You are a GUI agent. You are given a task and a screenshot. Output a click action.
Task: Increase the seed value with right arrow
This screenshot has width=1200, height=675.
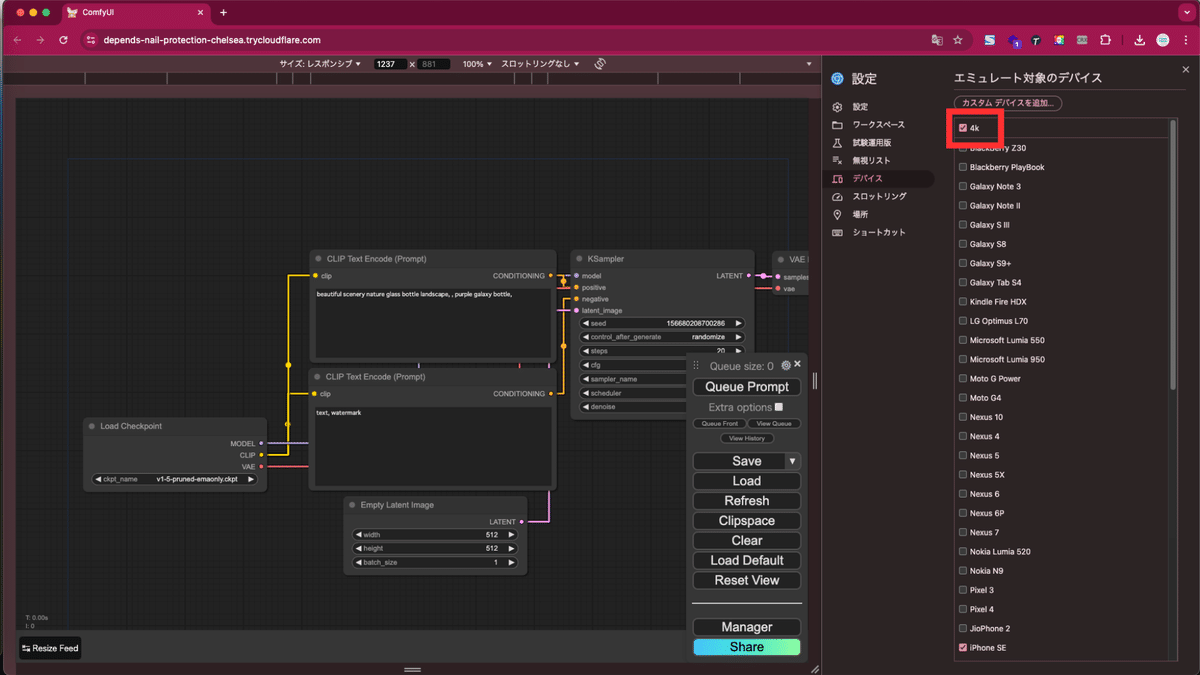pos(739,323)
